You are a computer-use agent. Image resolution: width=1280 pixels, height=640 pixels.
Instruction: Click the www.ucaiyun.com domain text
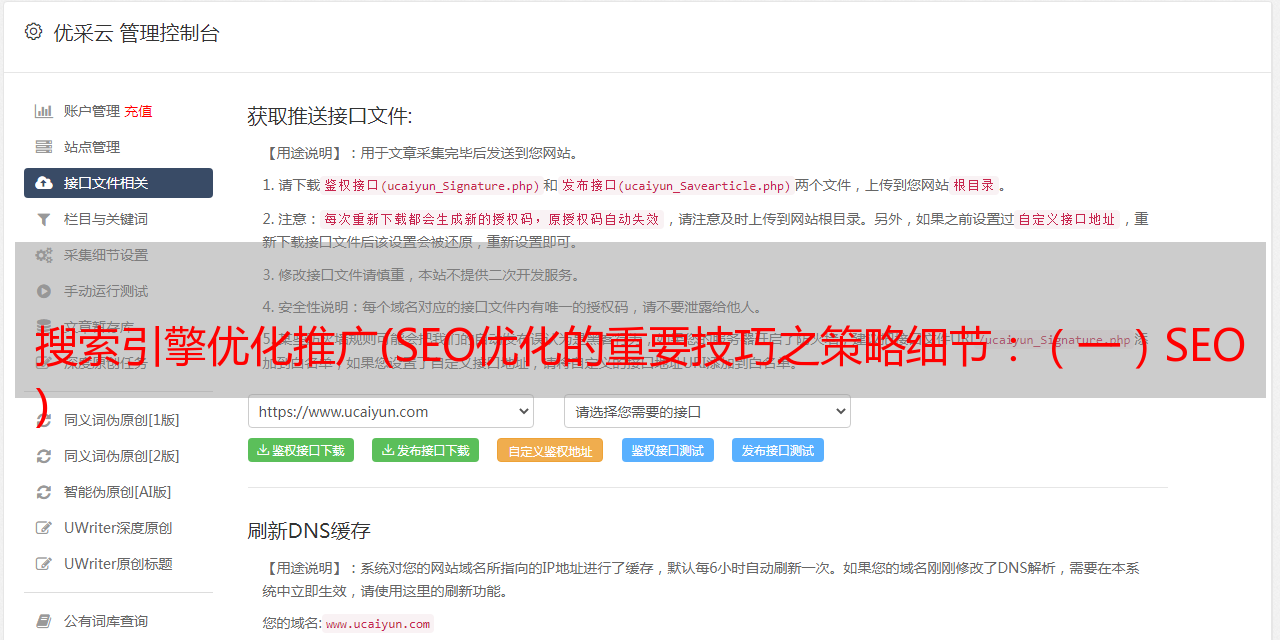click(x=378, y=623)
